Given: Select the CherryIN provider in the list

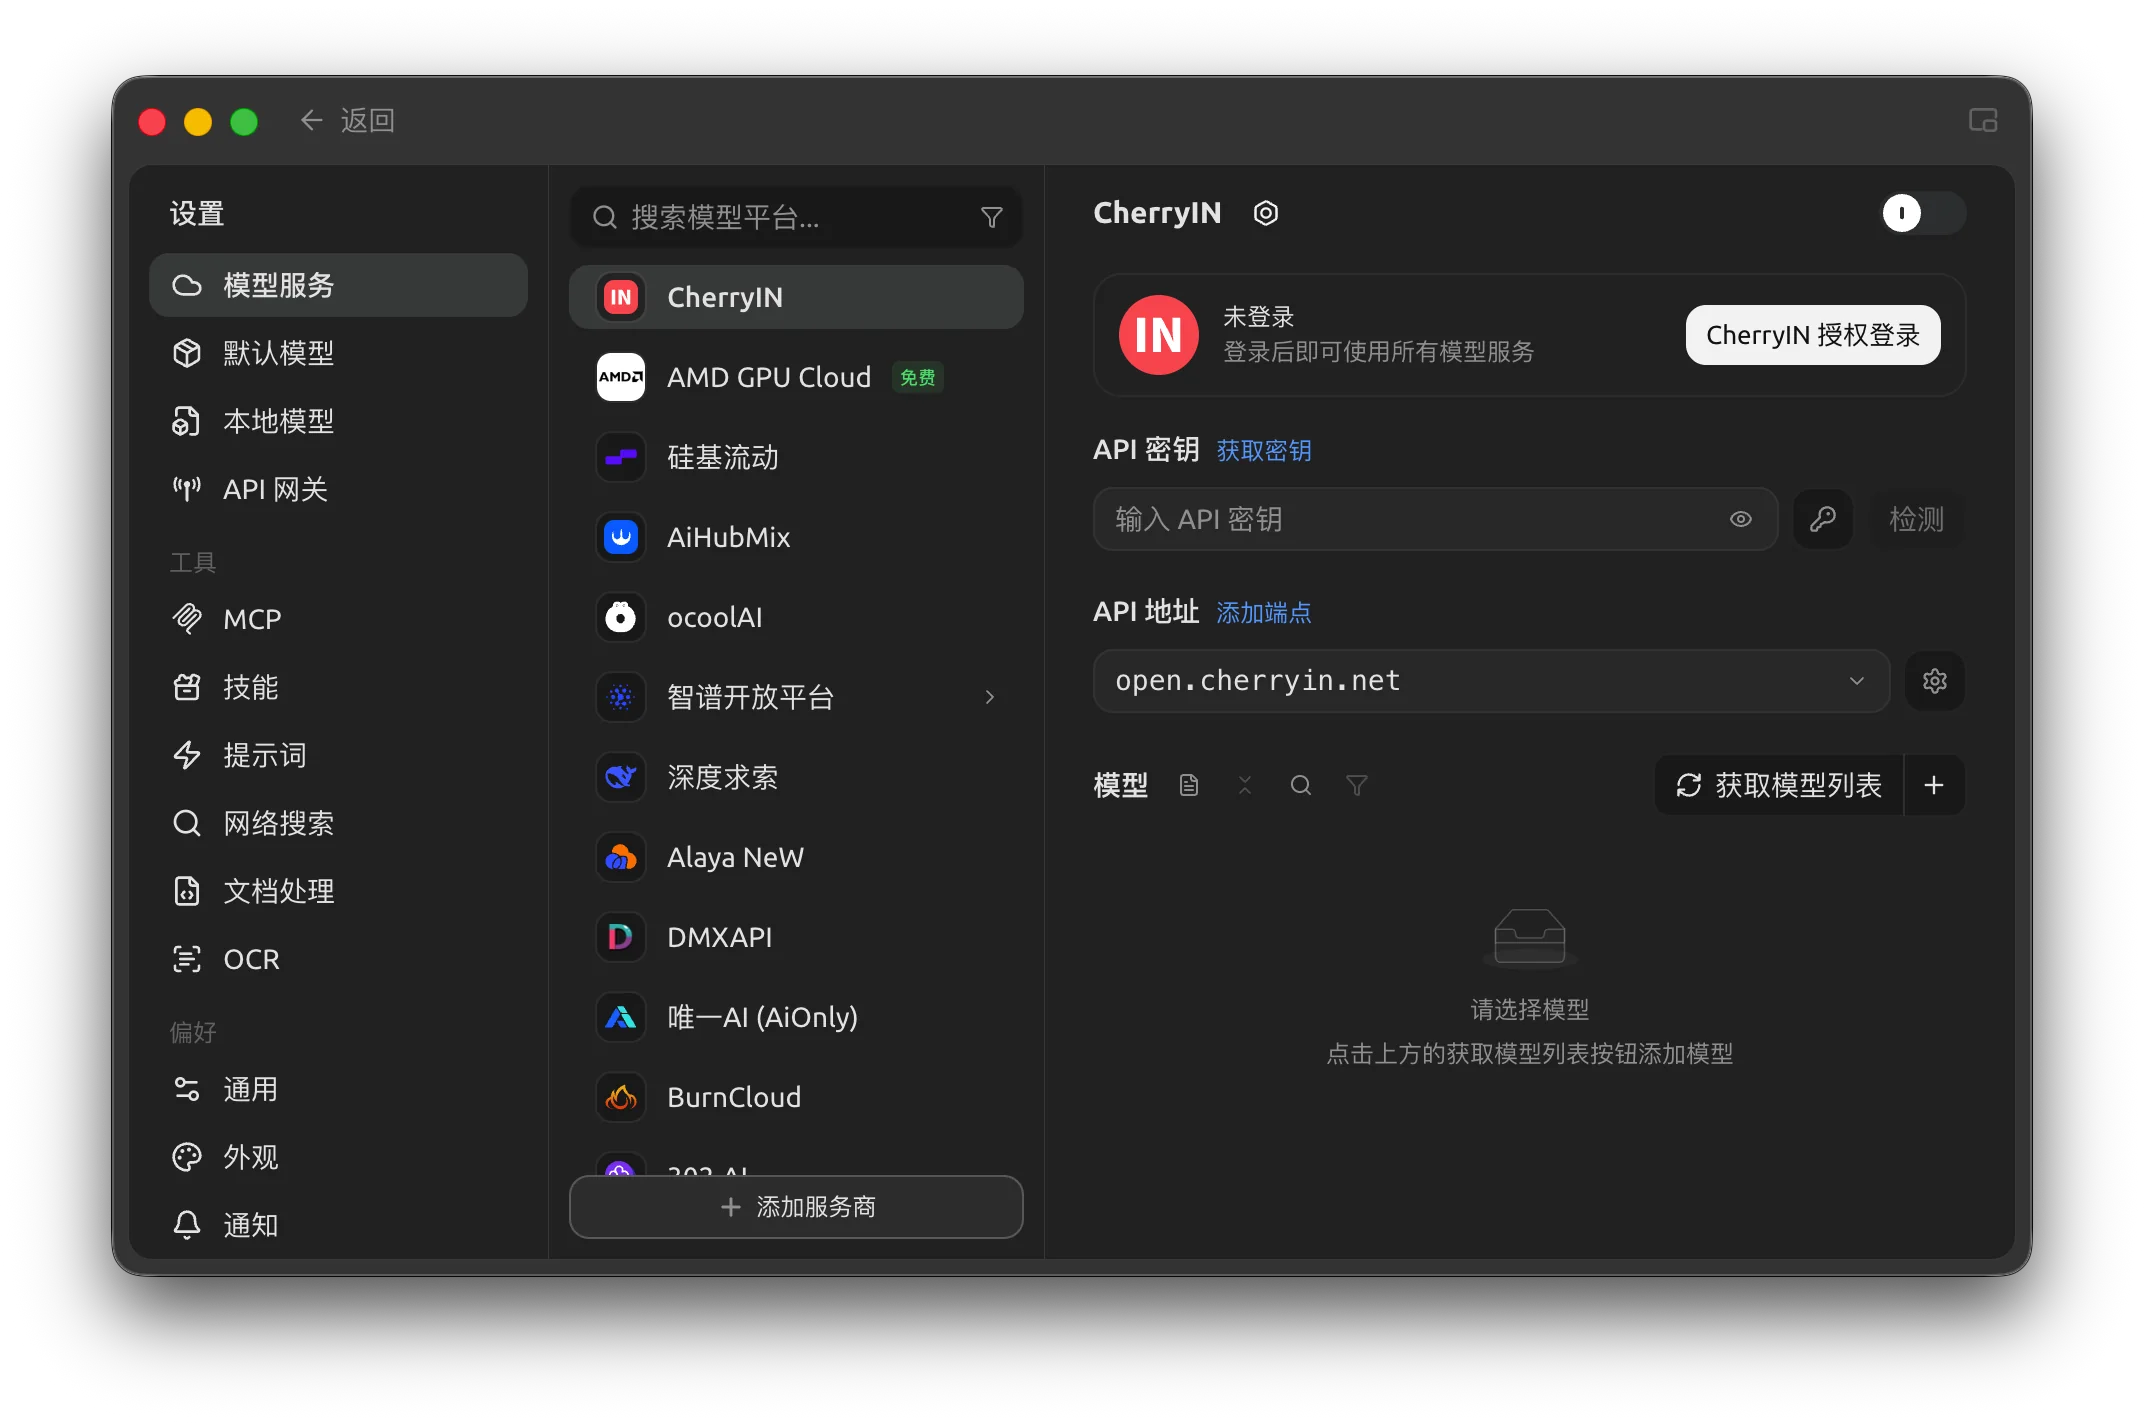Looking at the screenshot, I should [x=796, y=297].
